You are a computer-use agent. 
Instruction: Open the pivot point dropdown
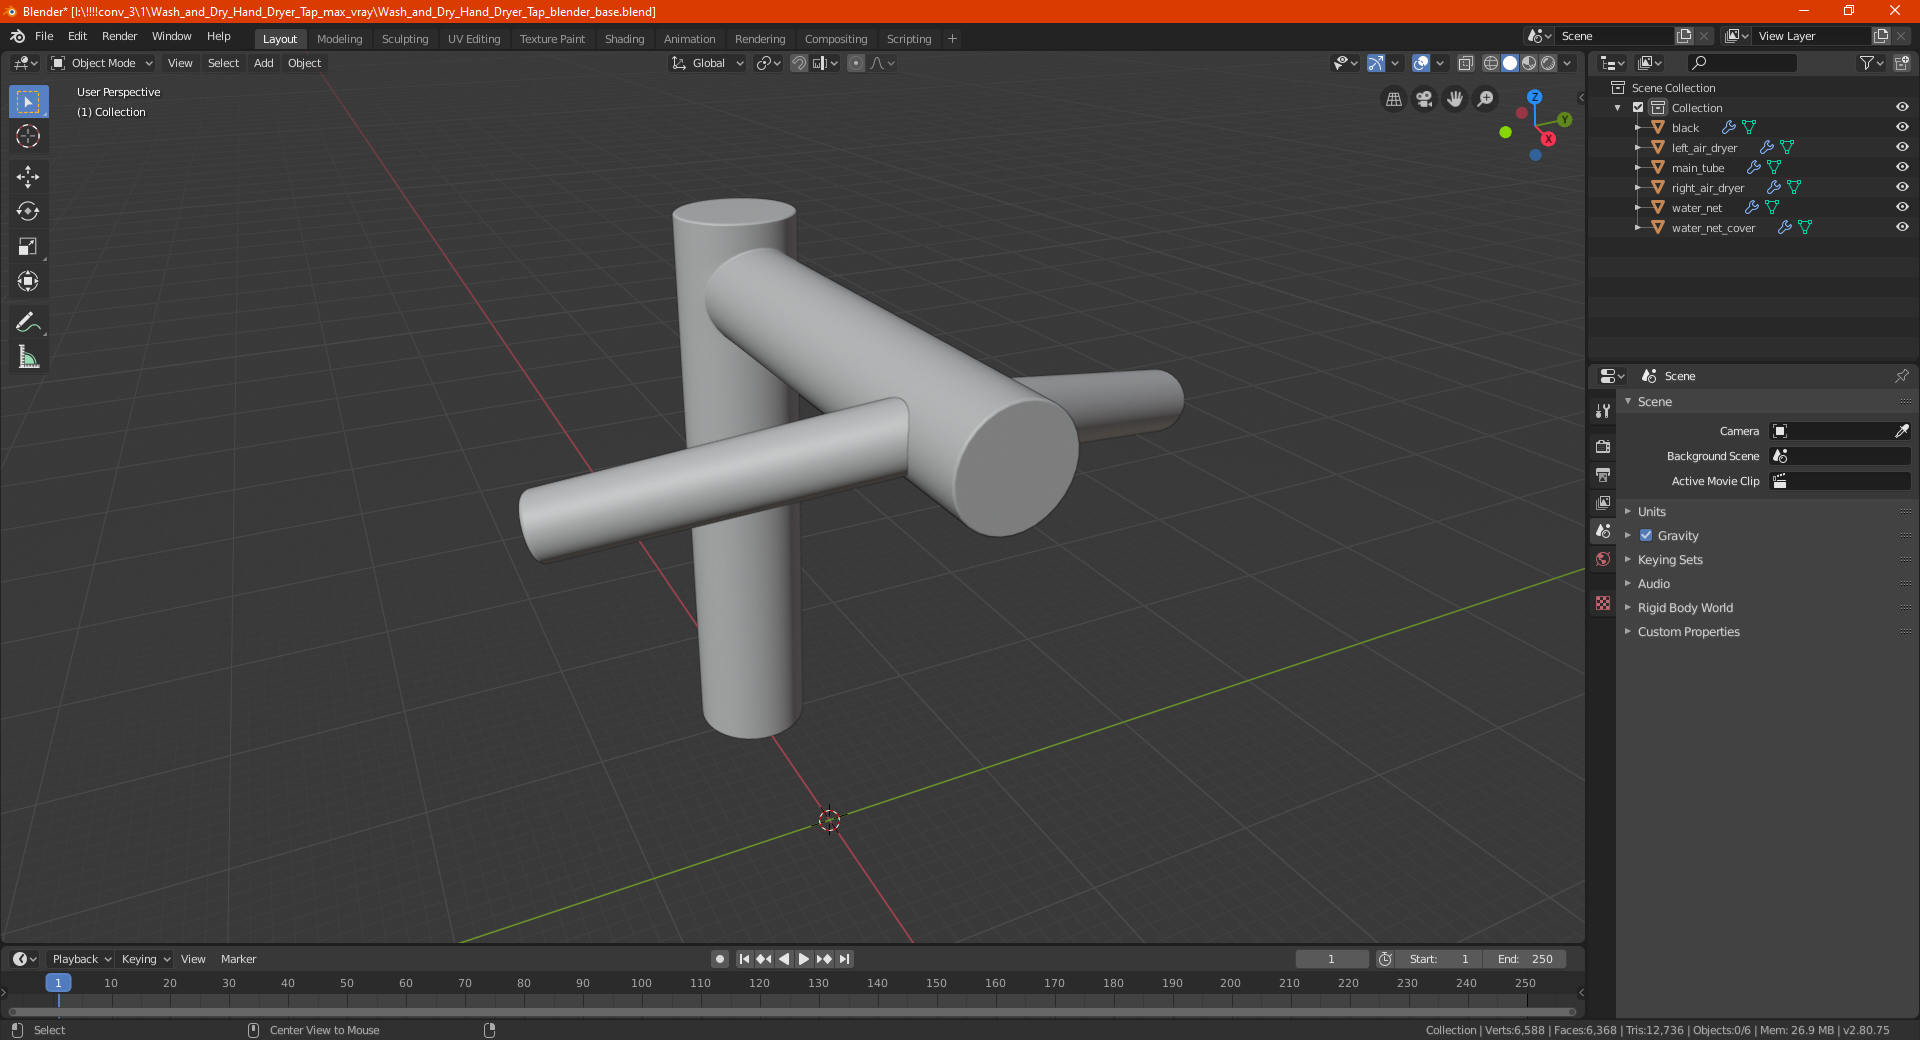(768, 63)
